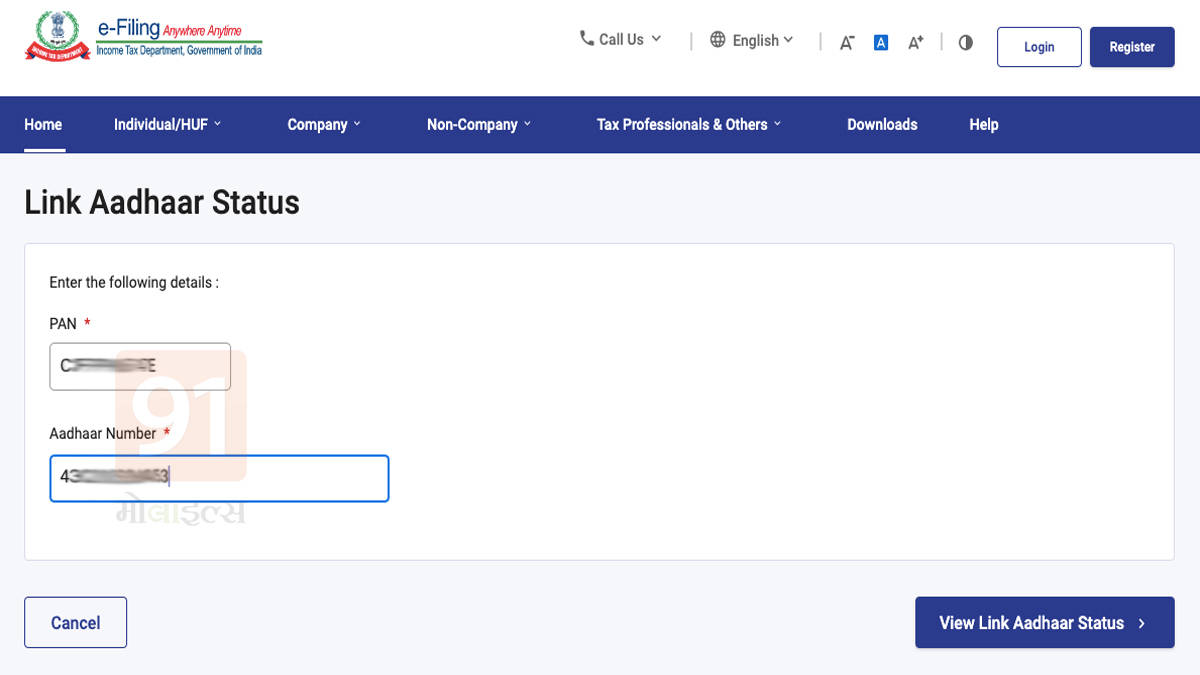Screen dimensions: 1200x675
Task: Expand the Non-Company navigation menu
Action: 478,124
